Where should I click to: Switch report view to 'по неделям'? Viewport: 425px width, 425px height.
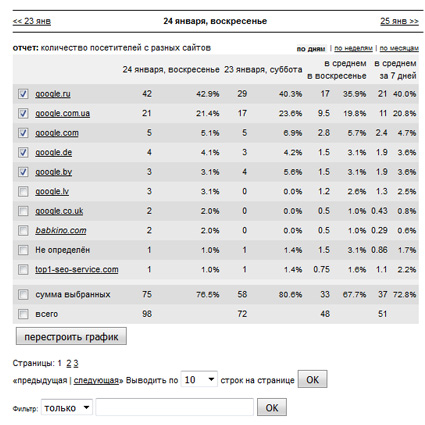pos(353,48)
